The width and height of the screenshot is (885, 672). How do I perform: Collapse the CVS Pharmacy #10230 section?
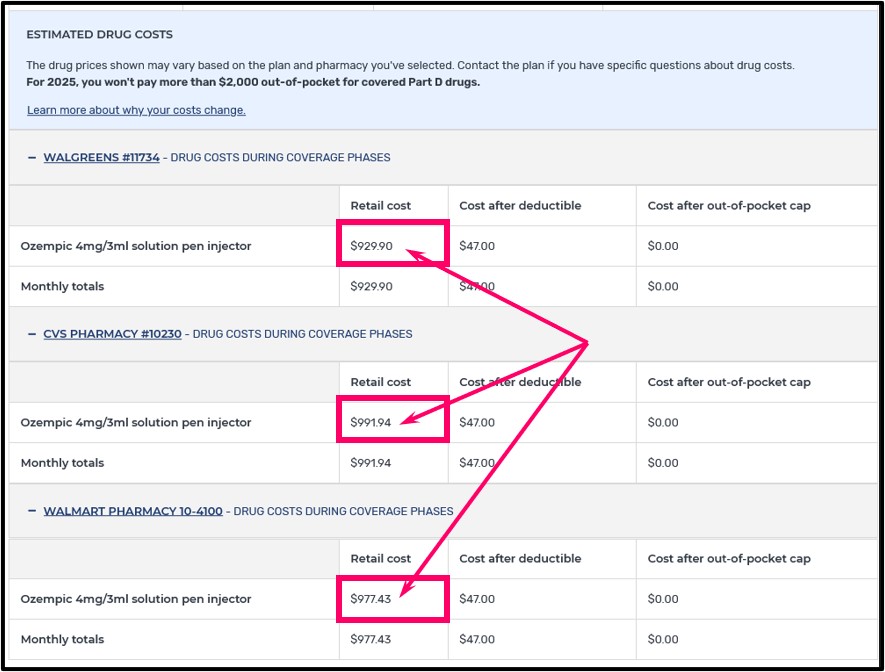[x=32, y=334]
